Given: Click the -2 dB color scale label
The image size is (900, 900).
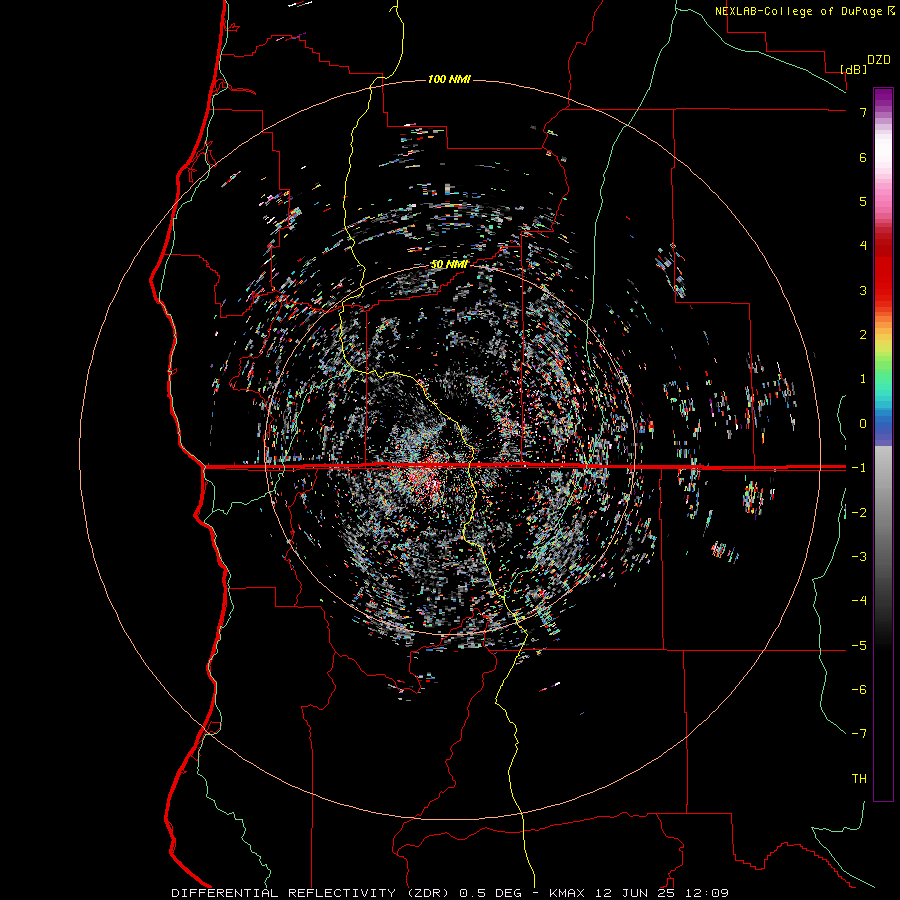Looking at the screenshot, I should [859, 513].
